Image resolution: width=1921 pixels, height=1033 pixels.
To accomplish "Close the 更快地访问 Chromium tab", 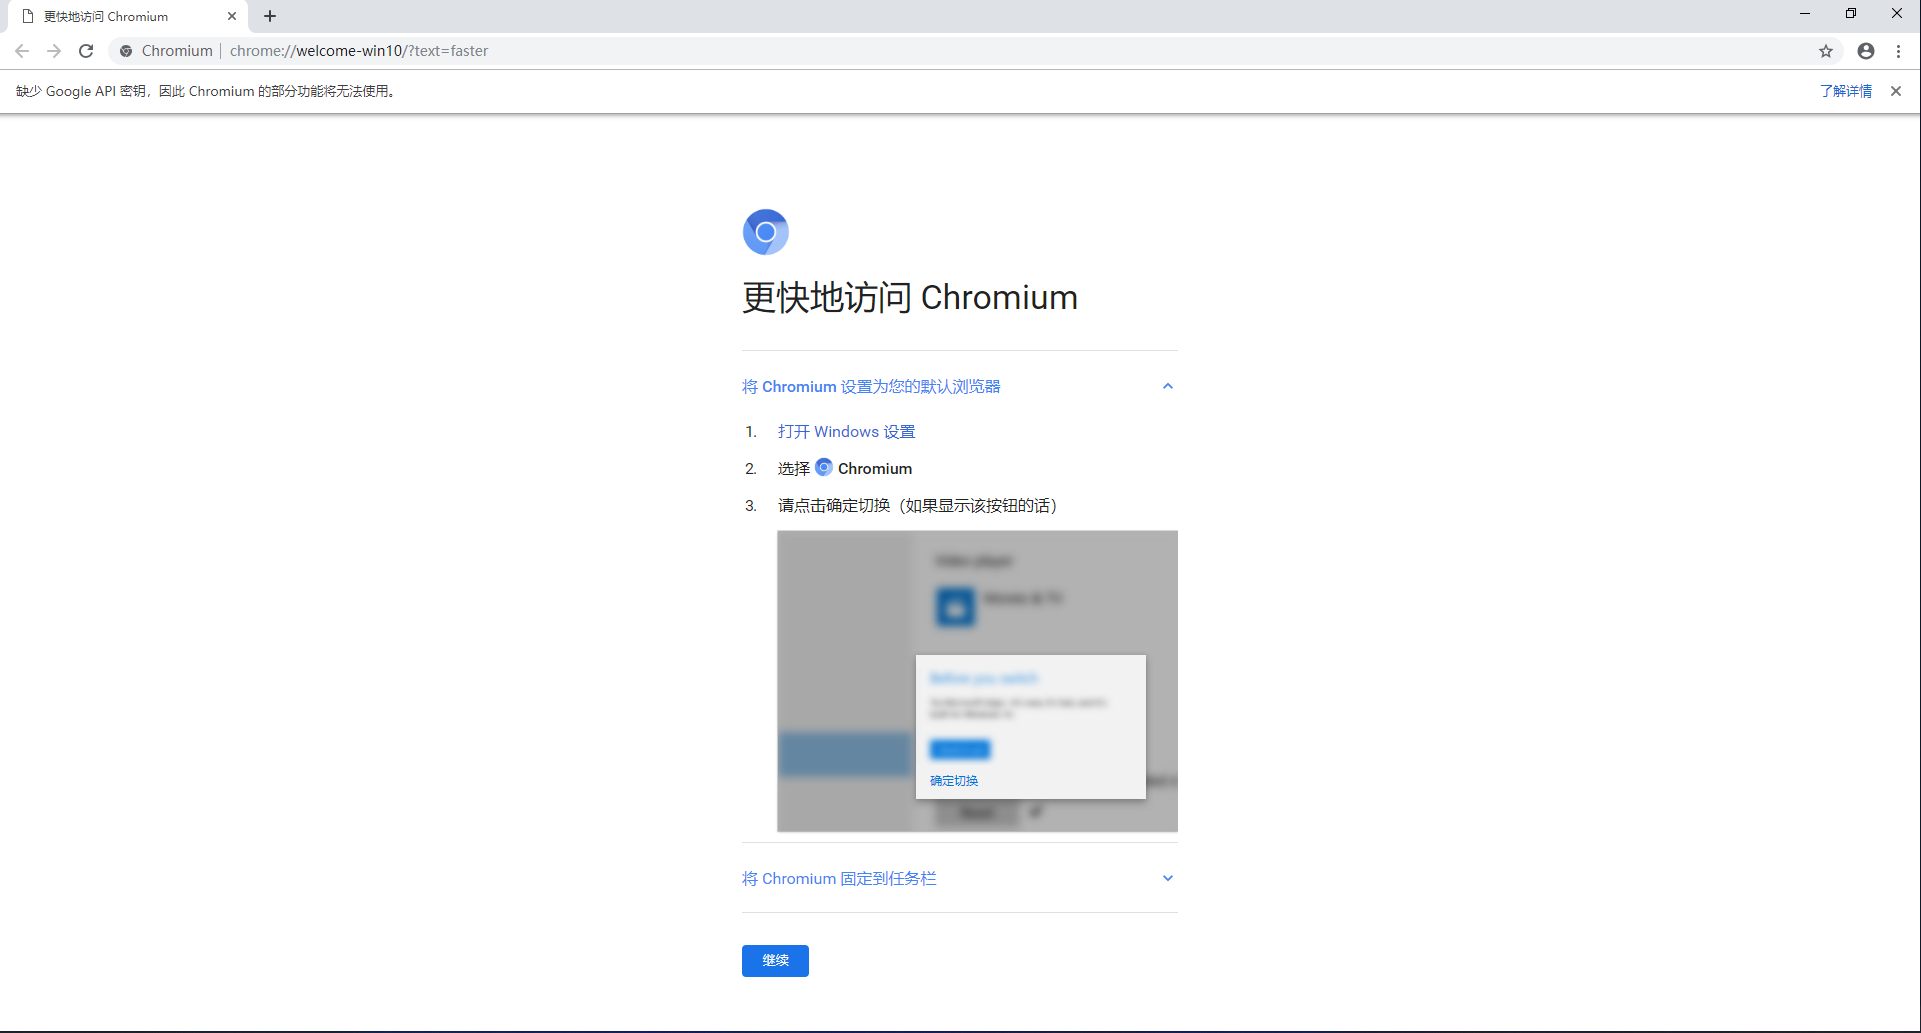I will coord(232,16).
